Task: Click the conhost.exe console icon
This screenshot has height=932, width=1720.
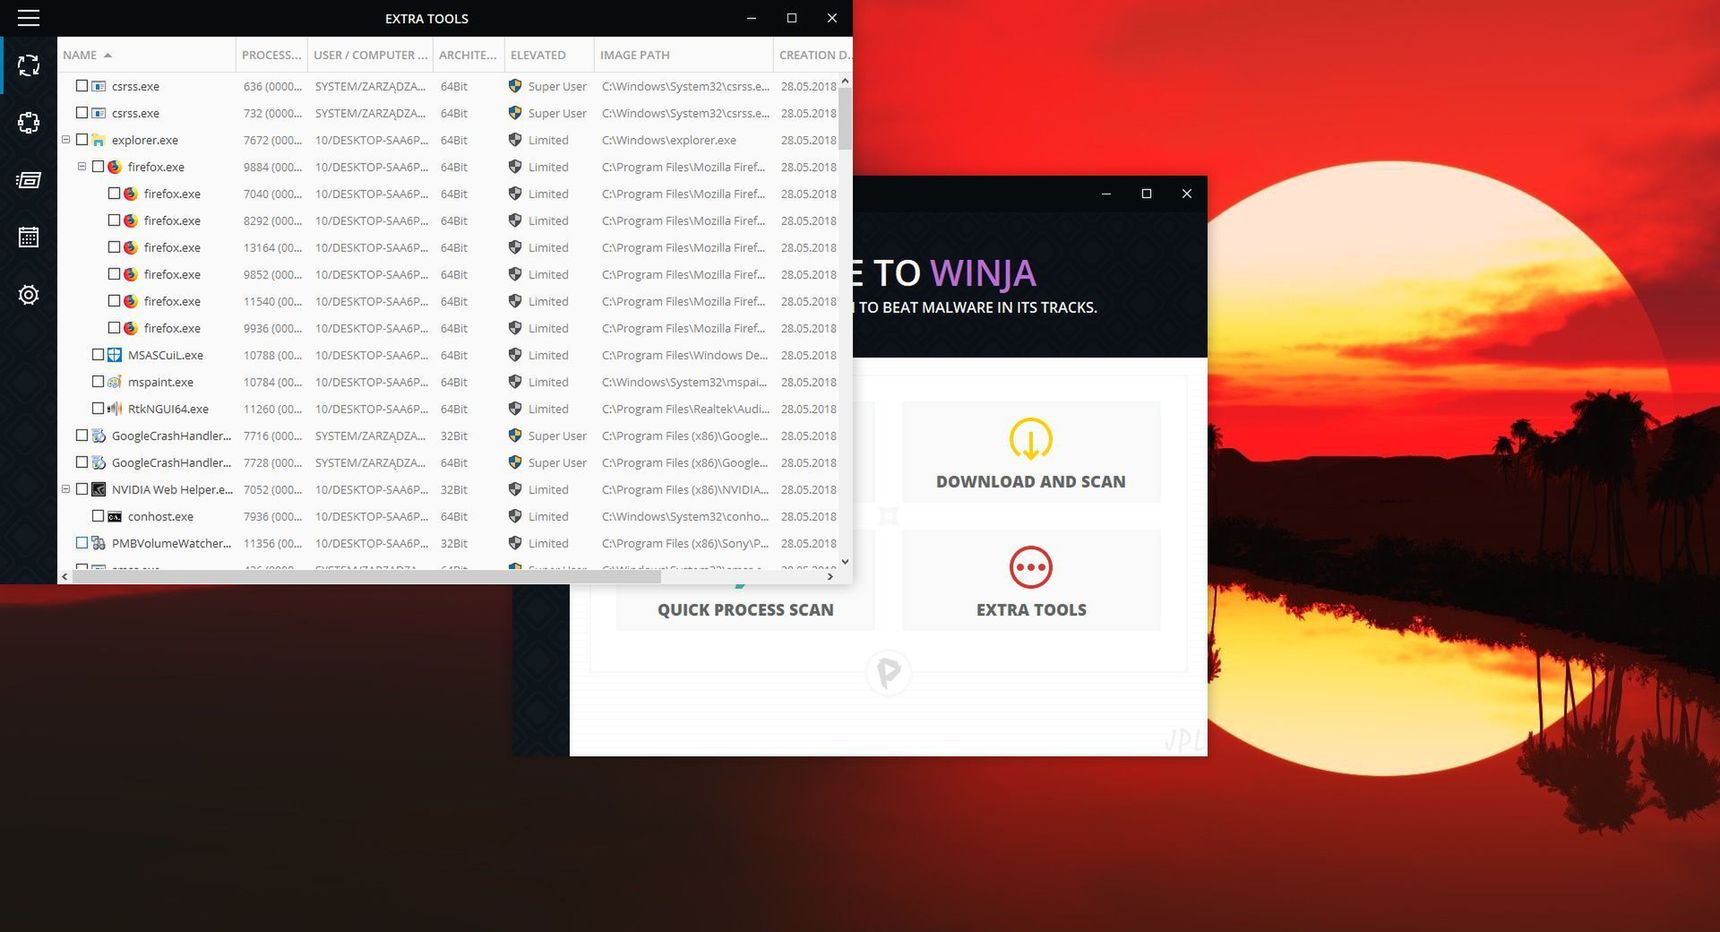Action: click(x=115, y=517)
